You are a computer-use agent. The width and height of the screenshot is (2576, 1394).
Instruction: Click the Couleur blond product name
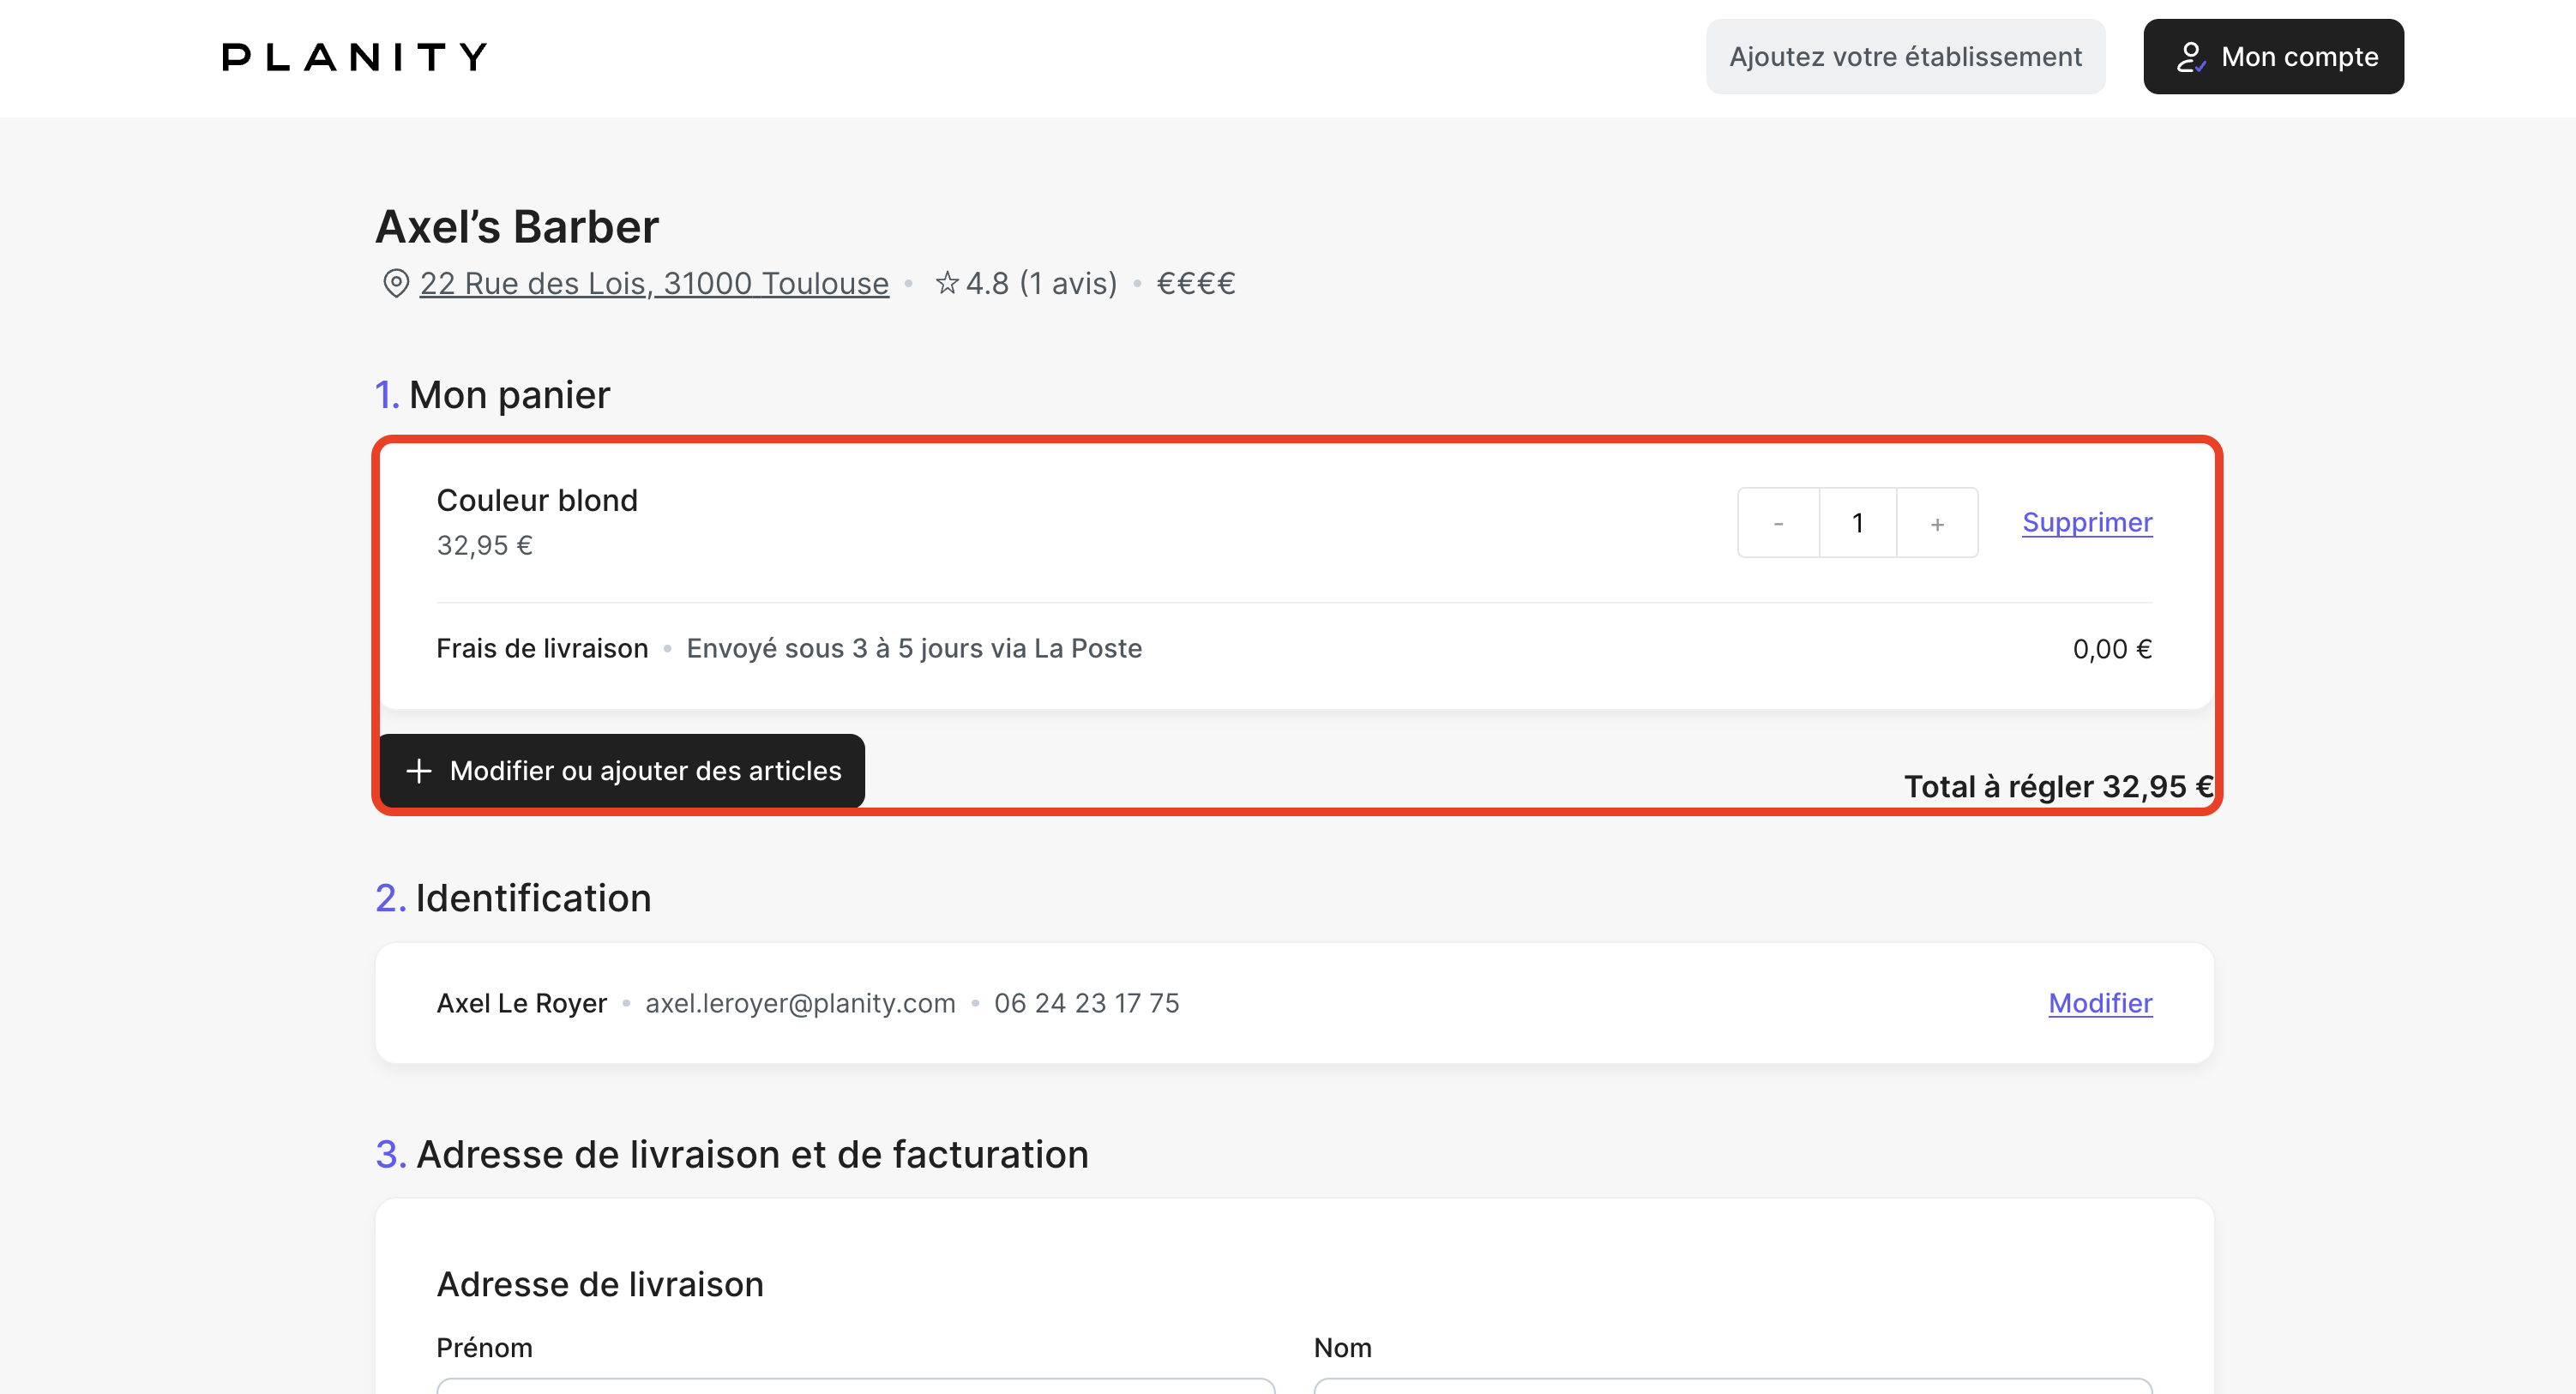[537, 500]
